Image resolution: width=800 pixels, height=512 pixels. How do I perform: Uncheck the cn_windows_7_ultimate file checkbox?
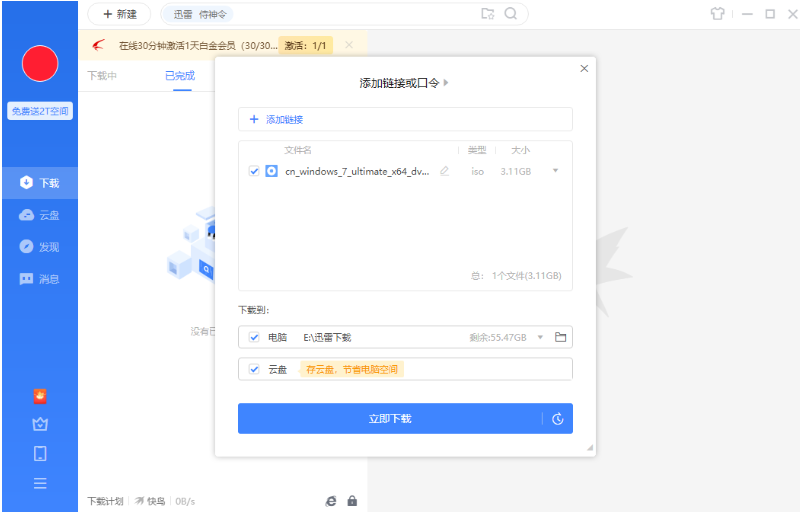(x=254, y=171)
